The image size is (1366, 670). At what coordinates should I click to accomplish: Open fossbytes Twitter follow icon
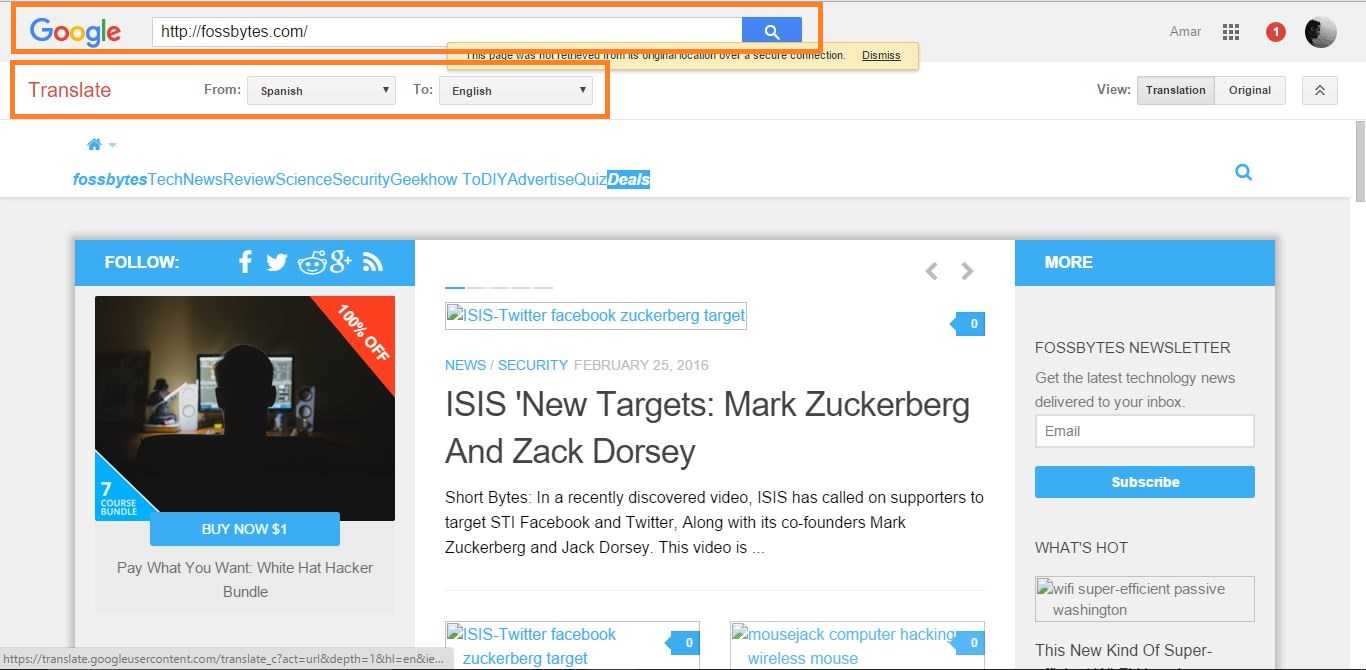pos(277,262)
